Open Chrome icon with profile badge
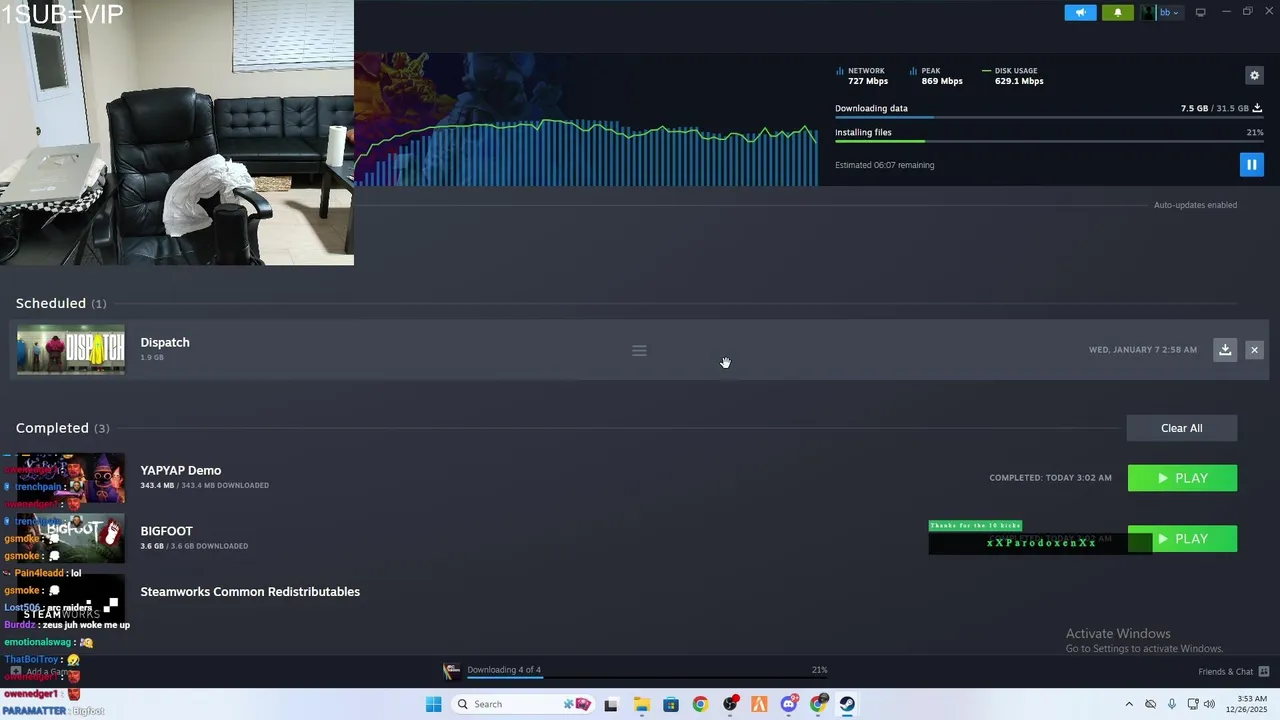Screen dimensions: 1280x720 [819, 704]
